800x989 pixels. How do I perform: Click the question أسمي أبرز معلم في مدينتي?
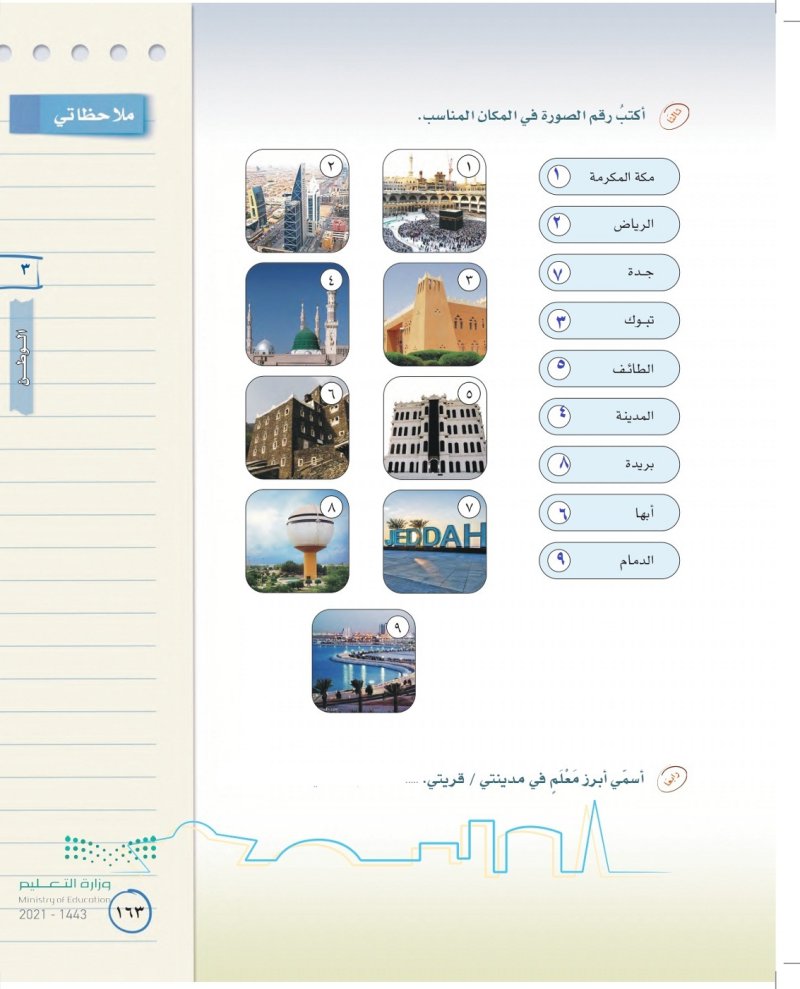[534, 779]
